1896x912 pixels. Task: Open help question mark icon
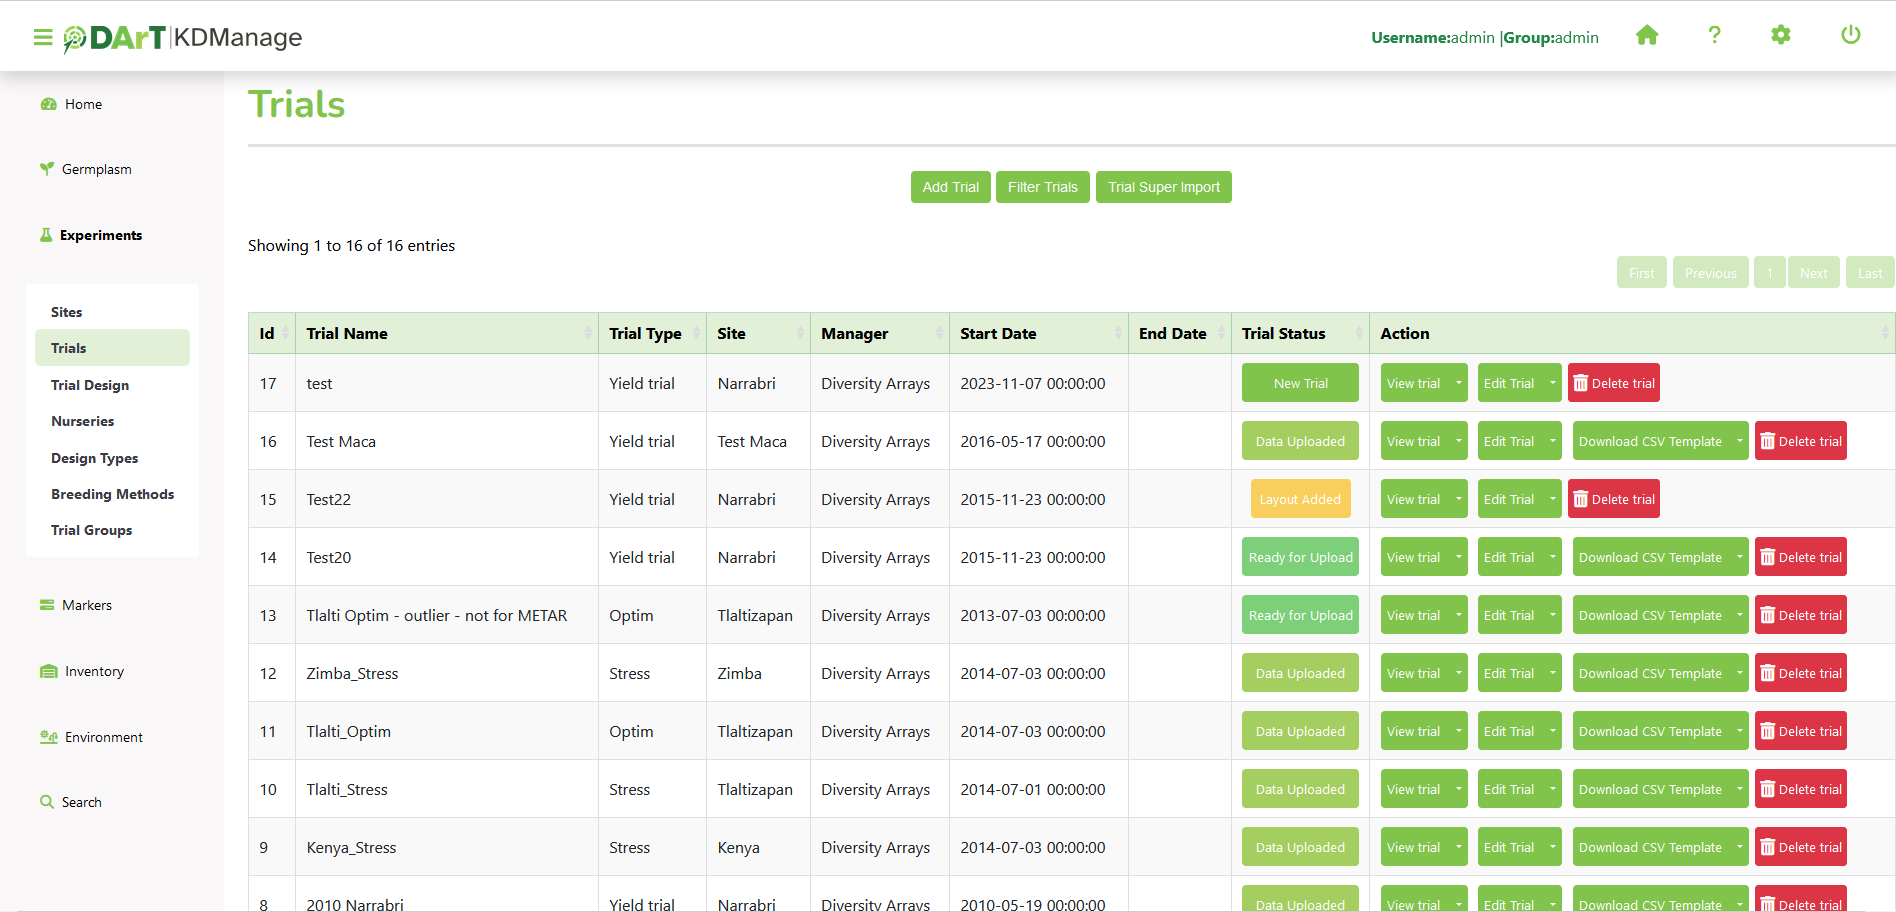pos(1714,36)
